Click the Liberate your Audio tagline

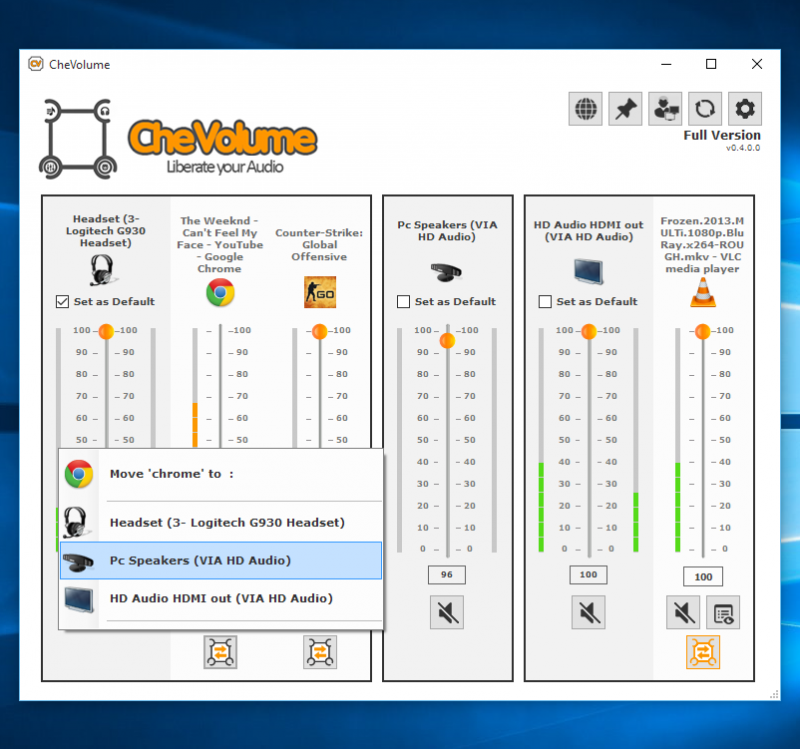(225, 167)
